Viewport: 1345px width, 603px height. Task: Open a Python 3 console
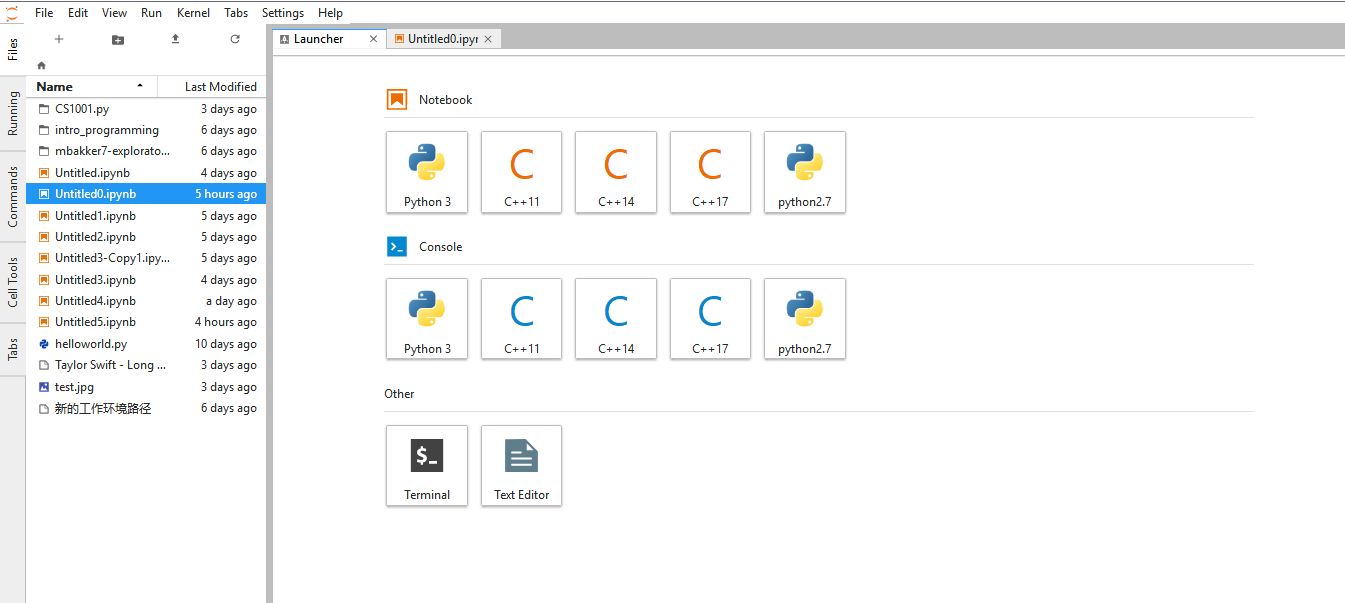(x=427, y=319)
